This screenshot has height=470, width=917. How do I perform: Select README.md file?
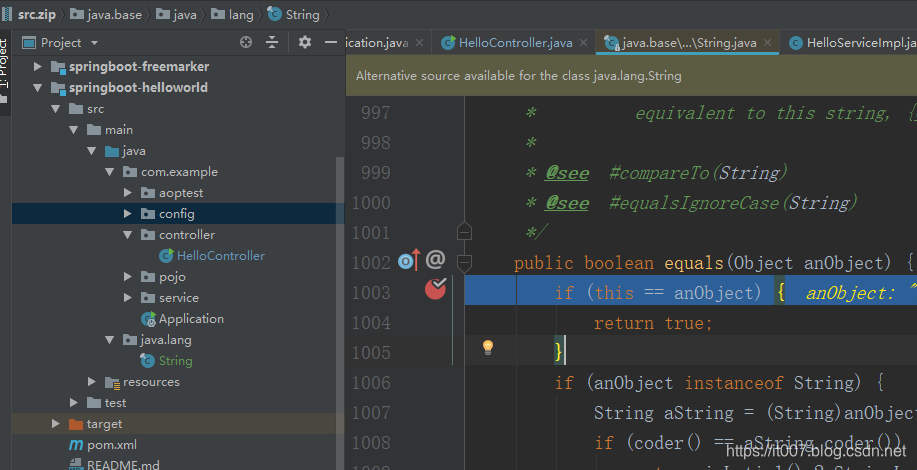click(x=114, y=465)
